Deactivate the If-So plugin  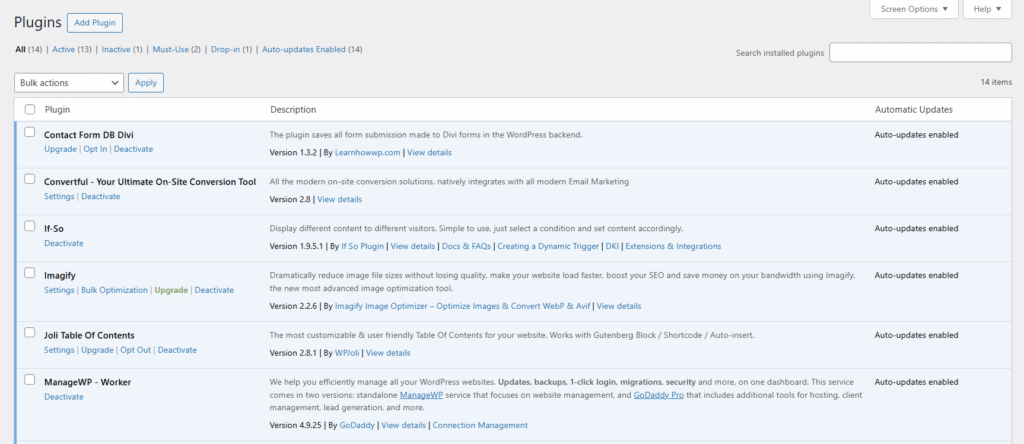pyautogui.click(x=64, y=243)
